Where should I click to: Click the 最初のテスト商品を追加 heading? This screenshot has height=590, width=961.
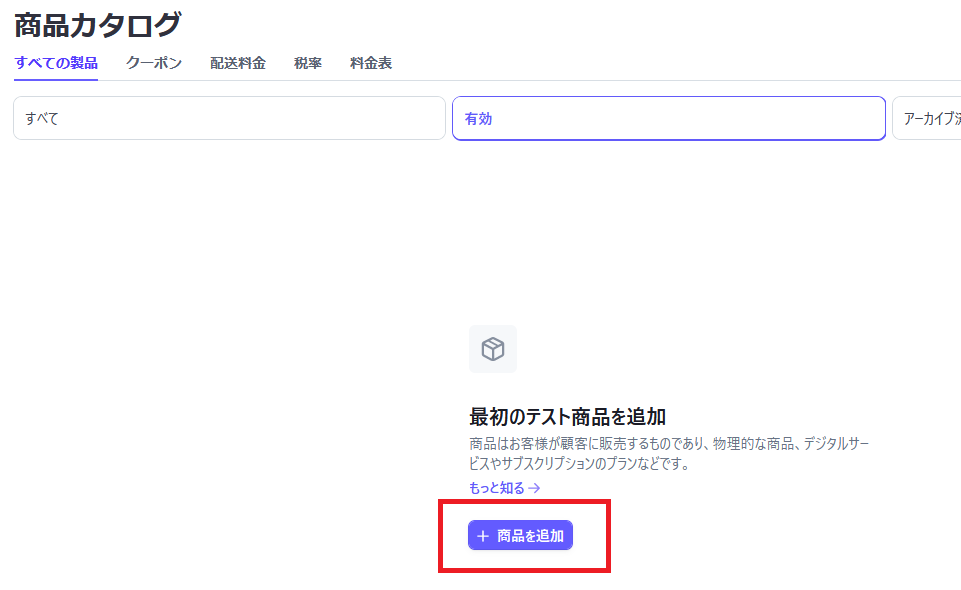click(567, 416)
